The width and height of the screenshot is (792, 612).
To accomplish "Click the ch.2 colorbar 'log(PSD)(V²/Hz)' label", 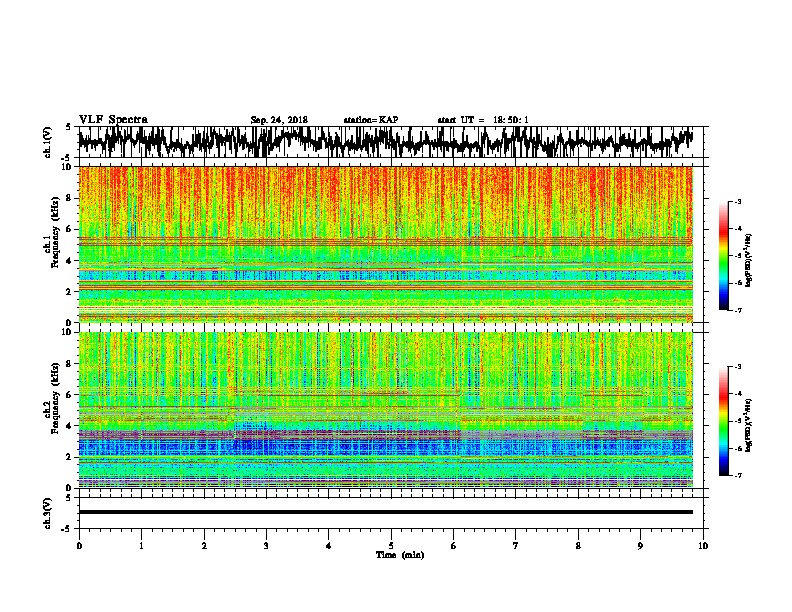I will tap(748, 425).
